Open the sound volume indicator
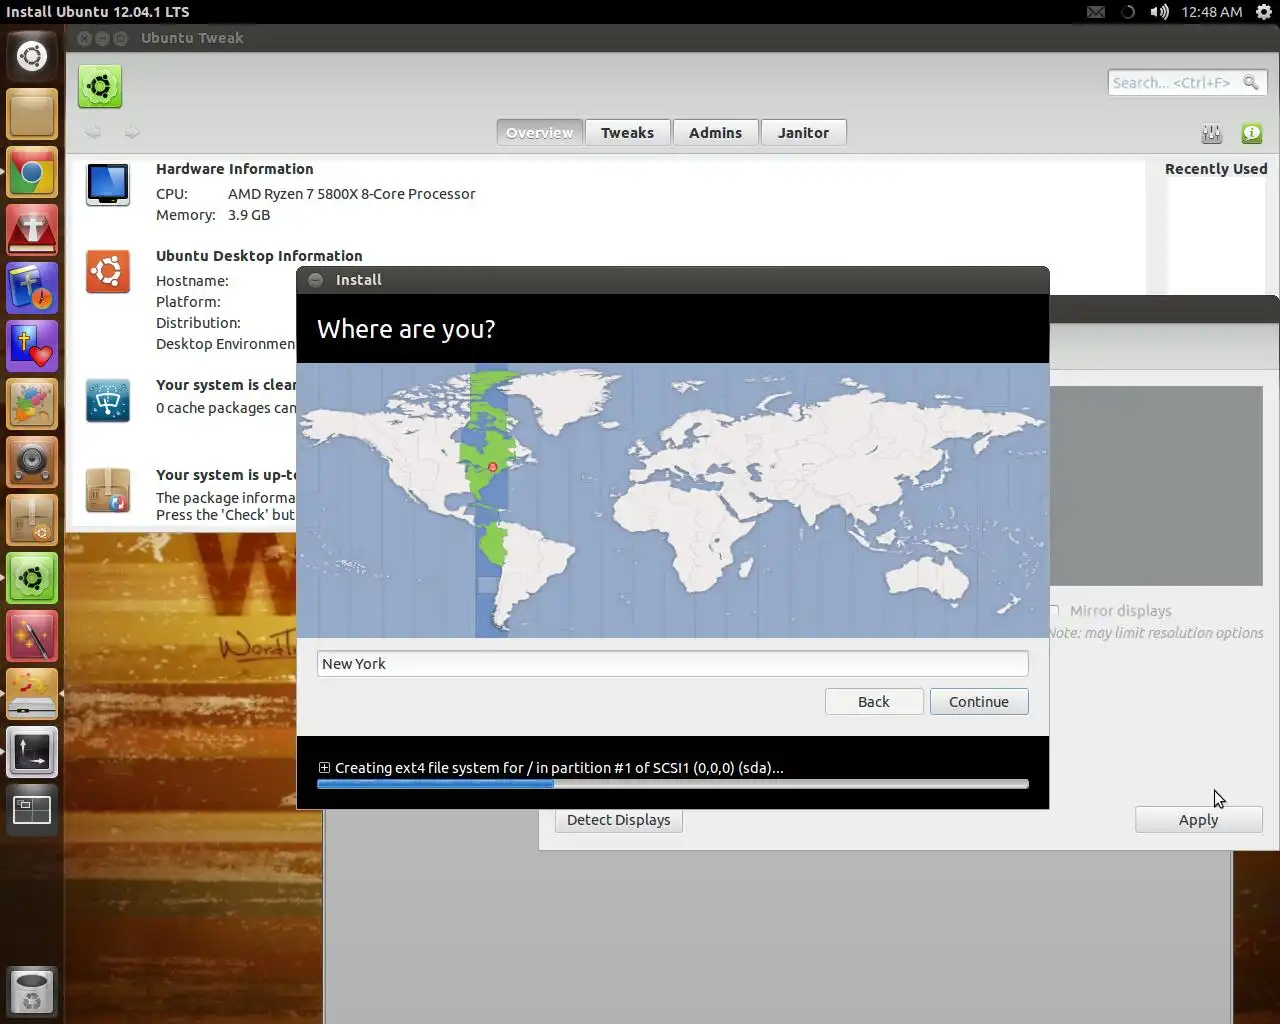1280x1024 pixels. (1159, 12)
